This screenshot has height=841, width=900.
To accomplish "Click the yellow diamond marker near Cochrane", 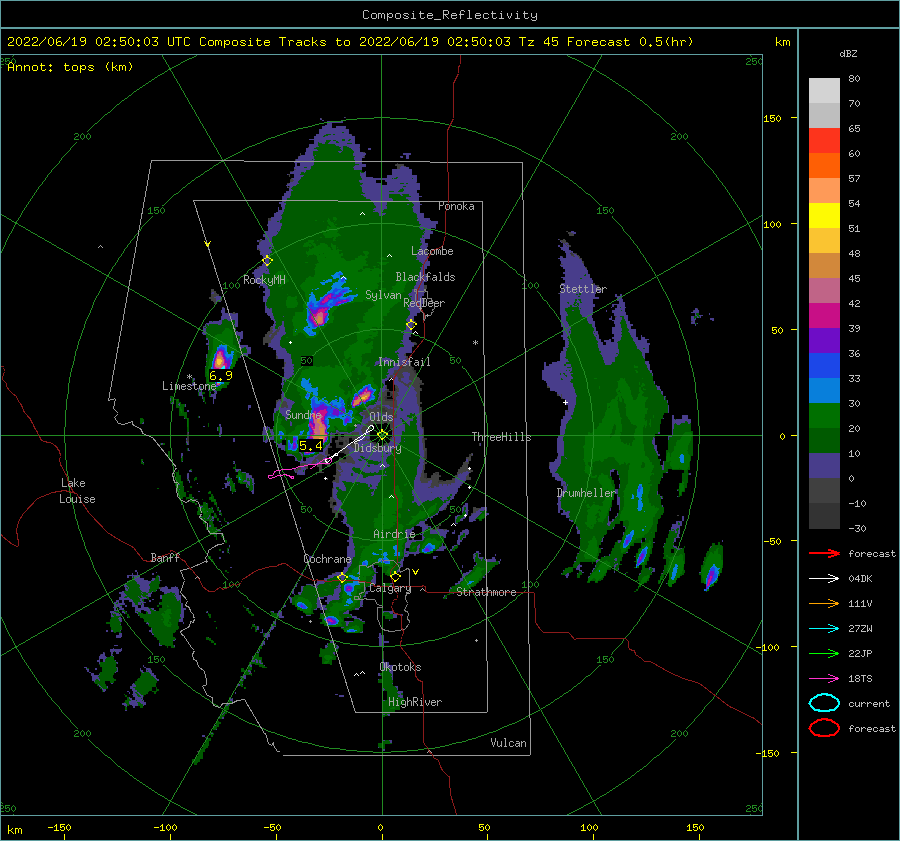I will pos(342,578).
